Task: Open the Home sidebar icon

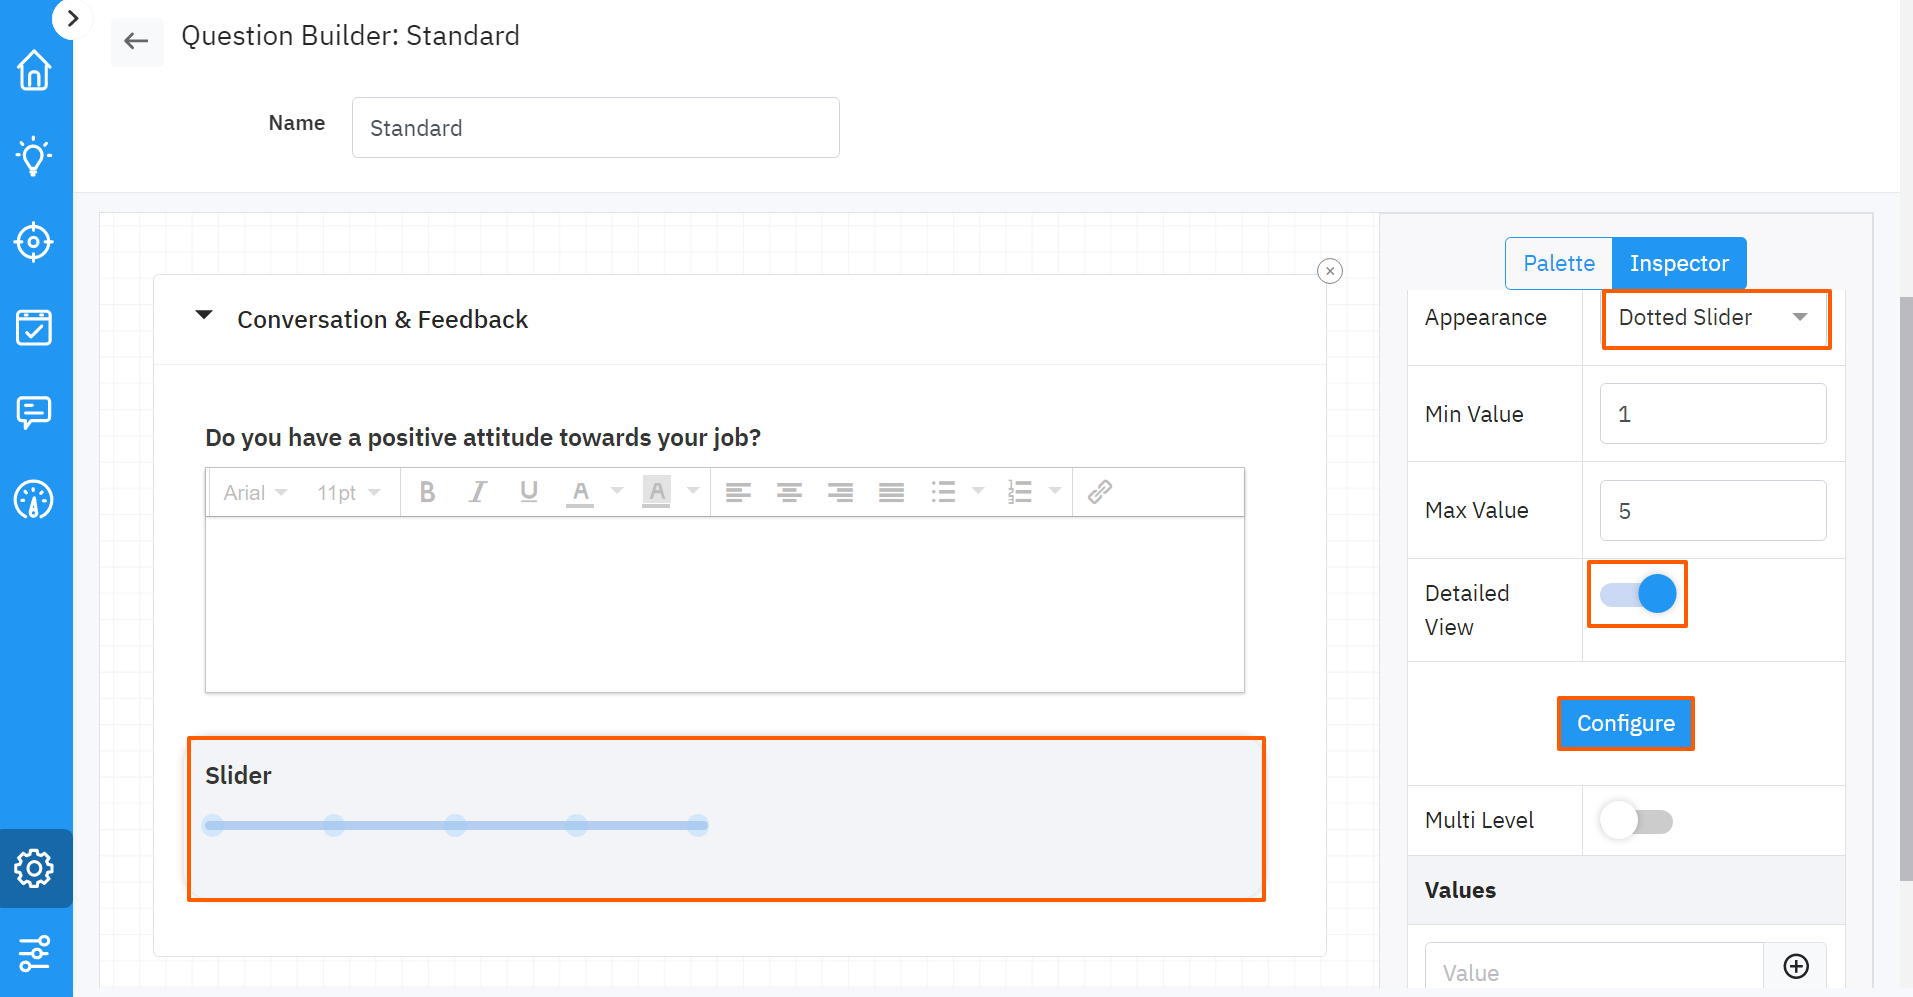Action: click(35, 71)
